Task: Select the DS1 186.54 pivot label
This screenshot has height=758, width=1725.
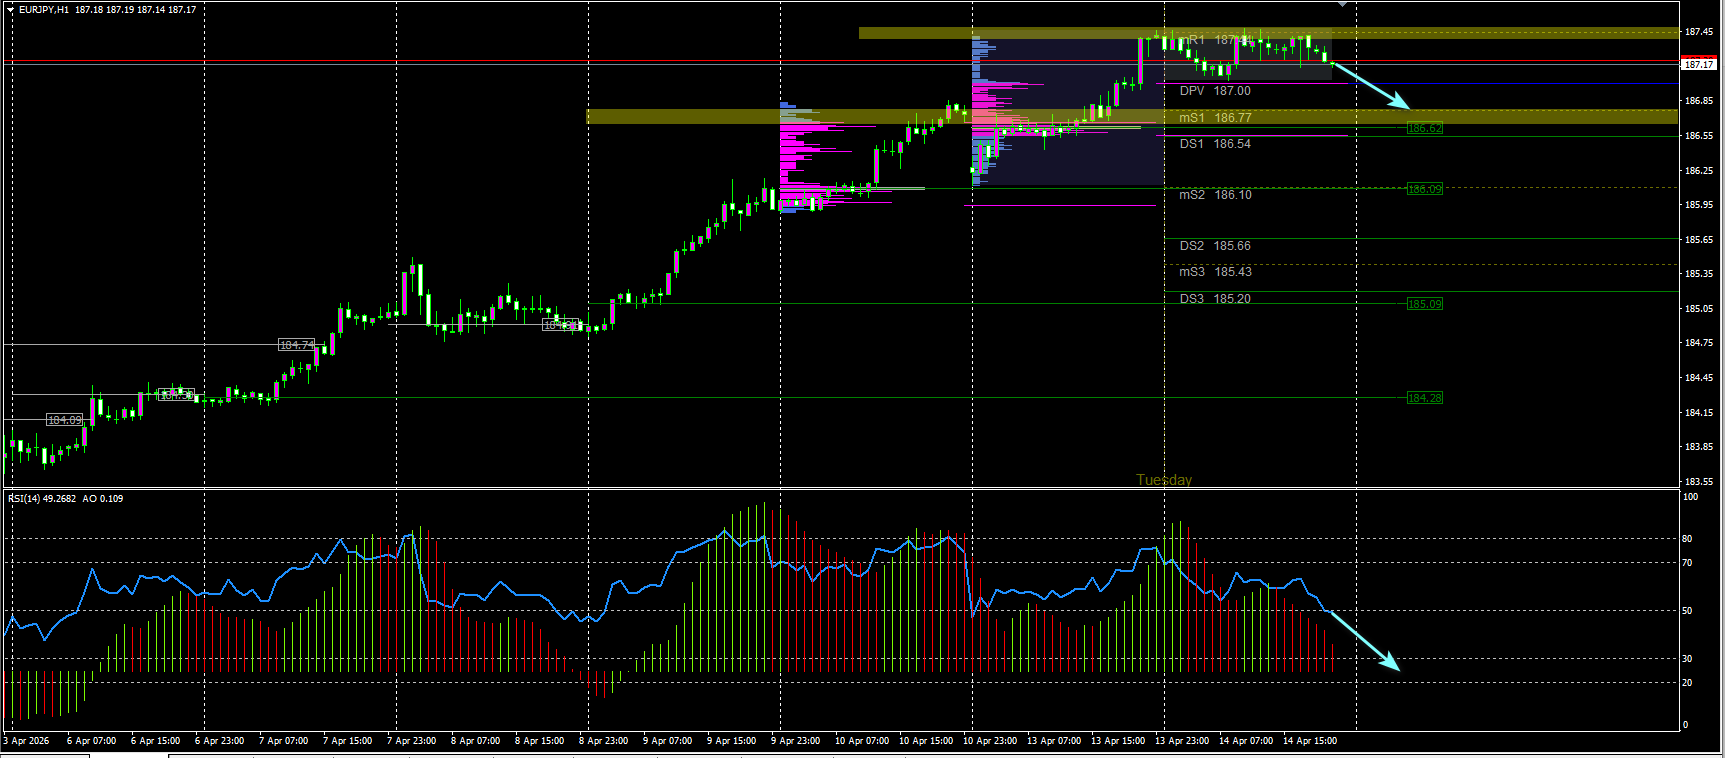Action: 1215,144
